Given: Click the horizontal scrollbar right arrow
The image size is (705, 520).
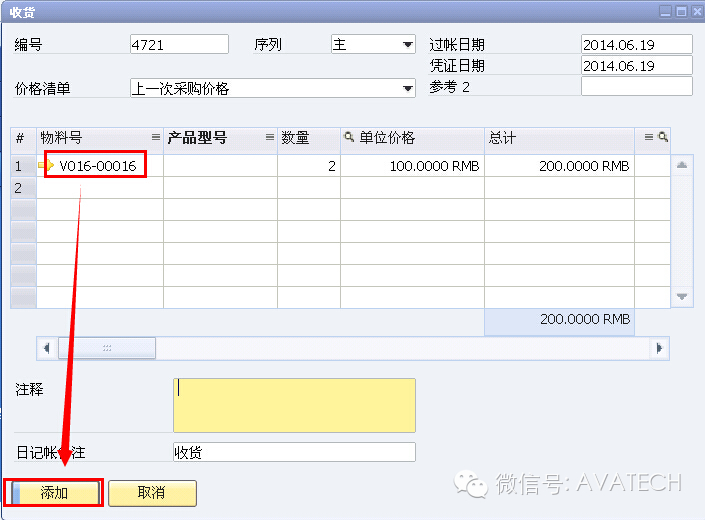Looking at the screenshot, I should (659, 348).
